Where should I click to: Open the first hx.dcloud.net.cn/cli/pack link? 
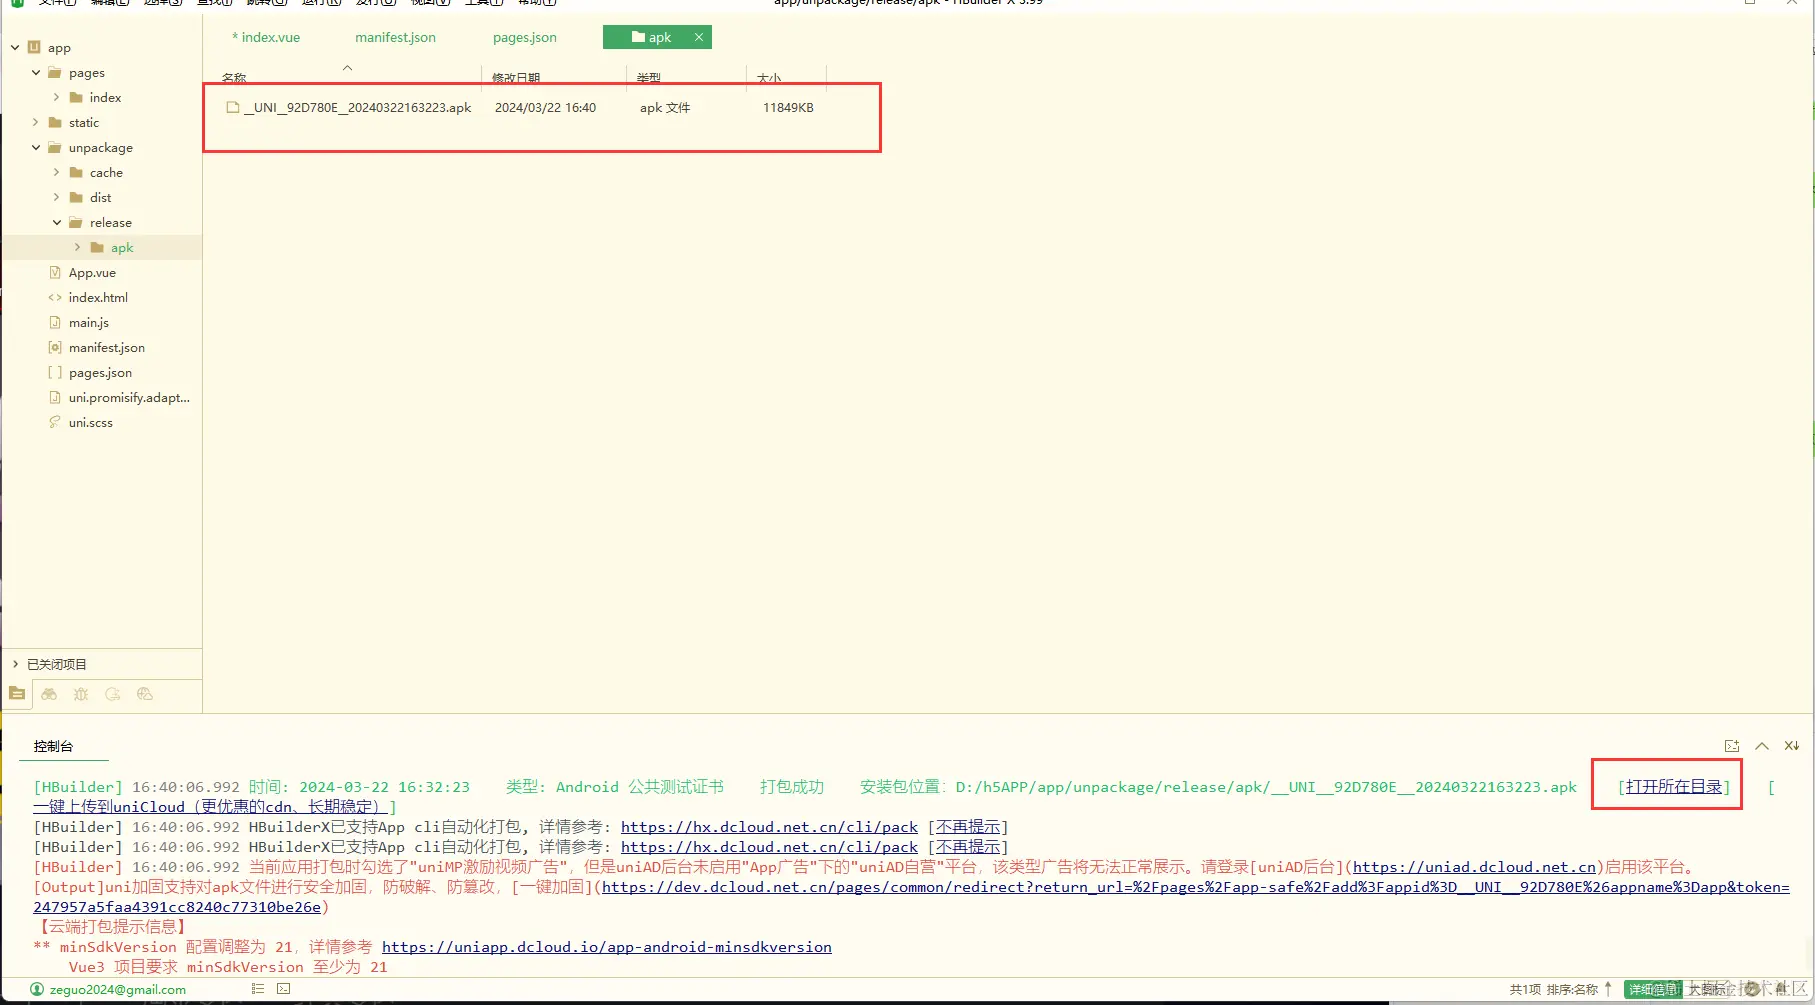pyautogui.click(x=769, y=827)
